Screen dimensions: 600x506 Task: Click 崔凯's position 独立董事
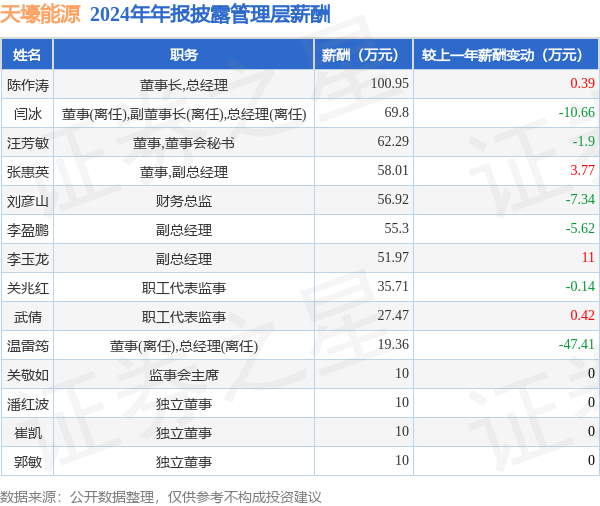click(x=184, y=433)
